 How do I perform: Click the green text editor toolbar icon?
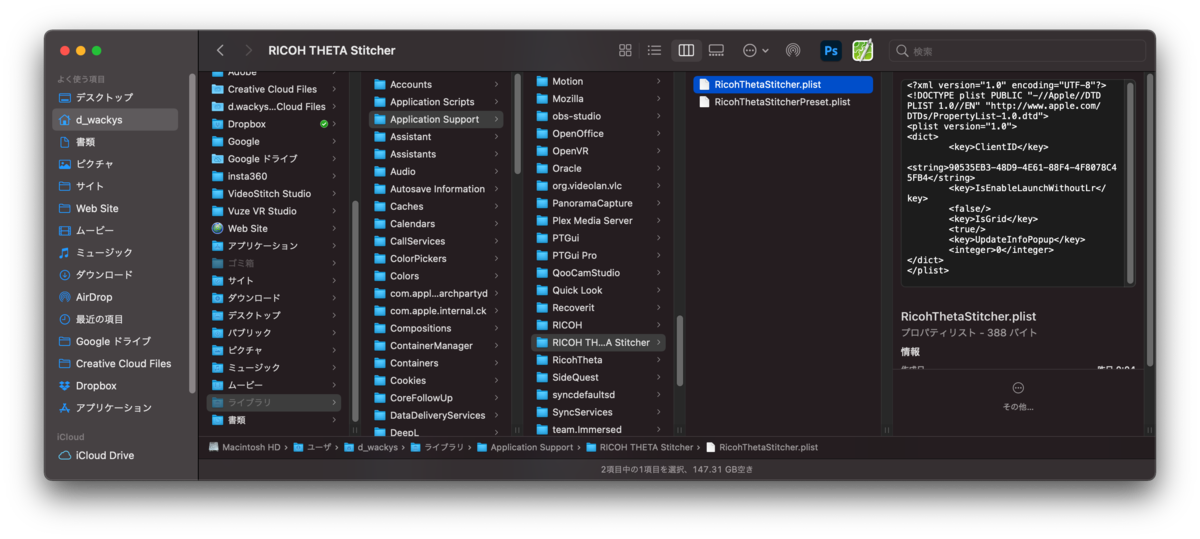[x=862, y=50]
